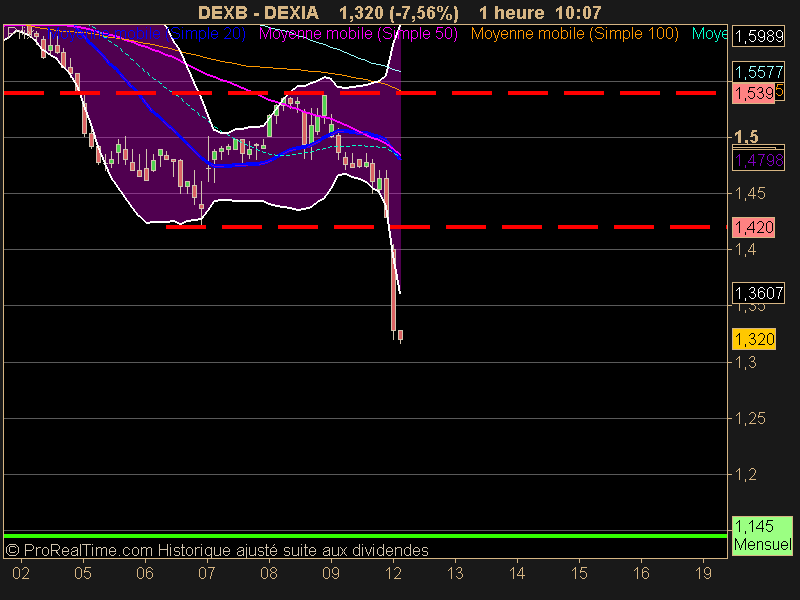Select the Moyenne mobile (Simple 100) legend

(574, 34)
